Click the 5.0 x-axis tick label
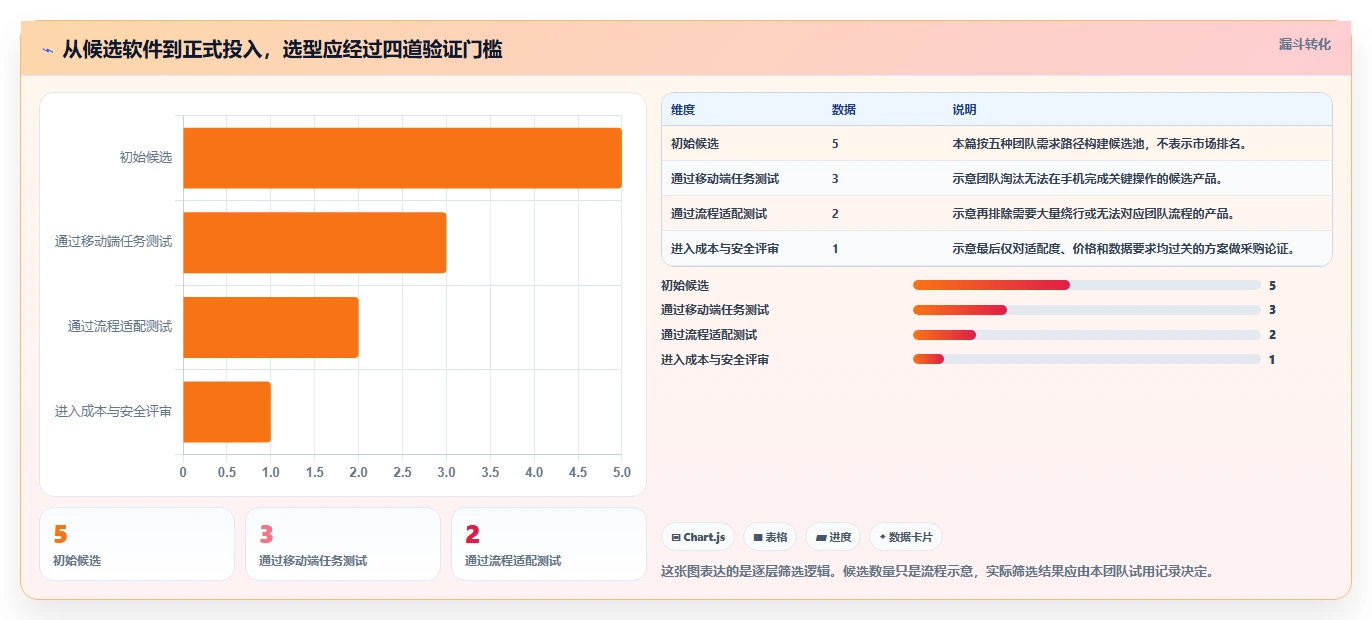 (622, 472)
